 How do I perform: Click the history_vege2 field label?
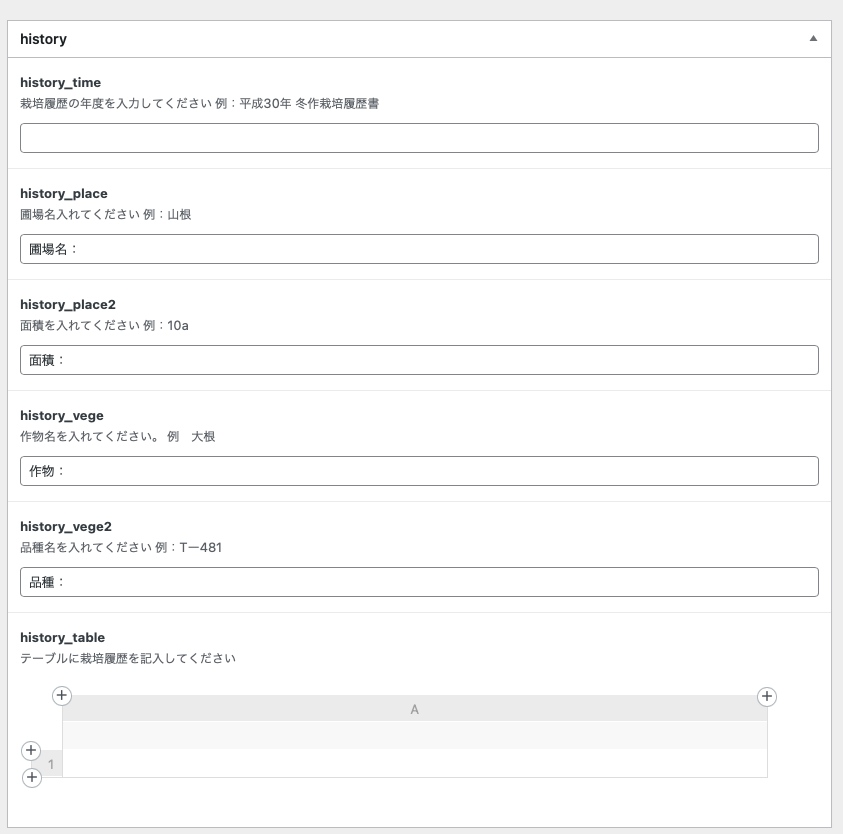coord(66,526)
